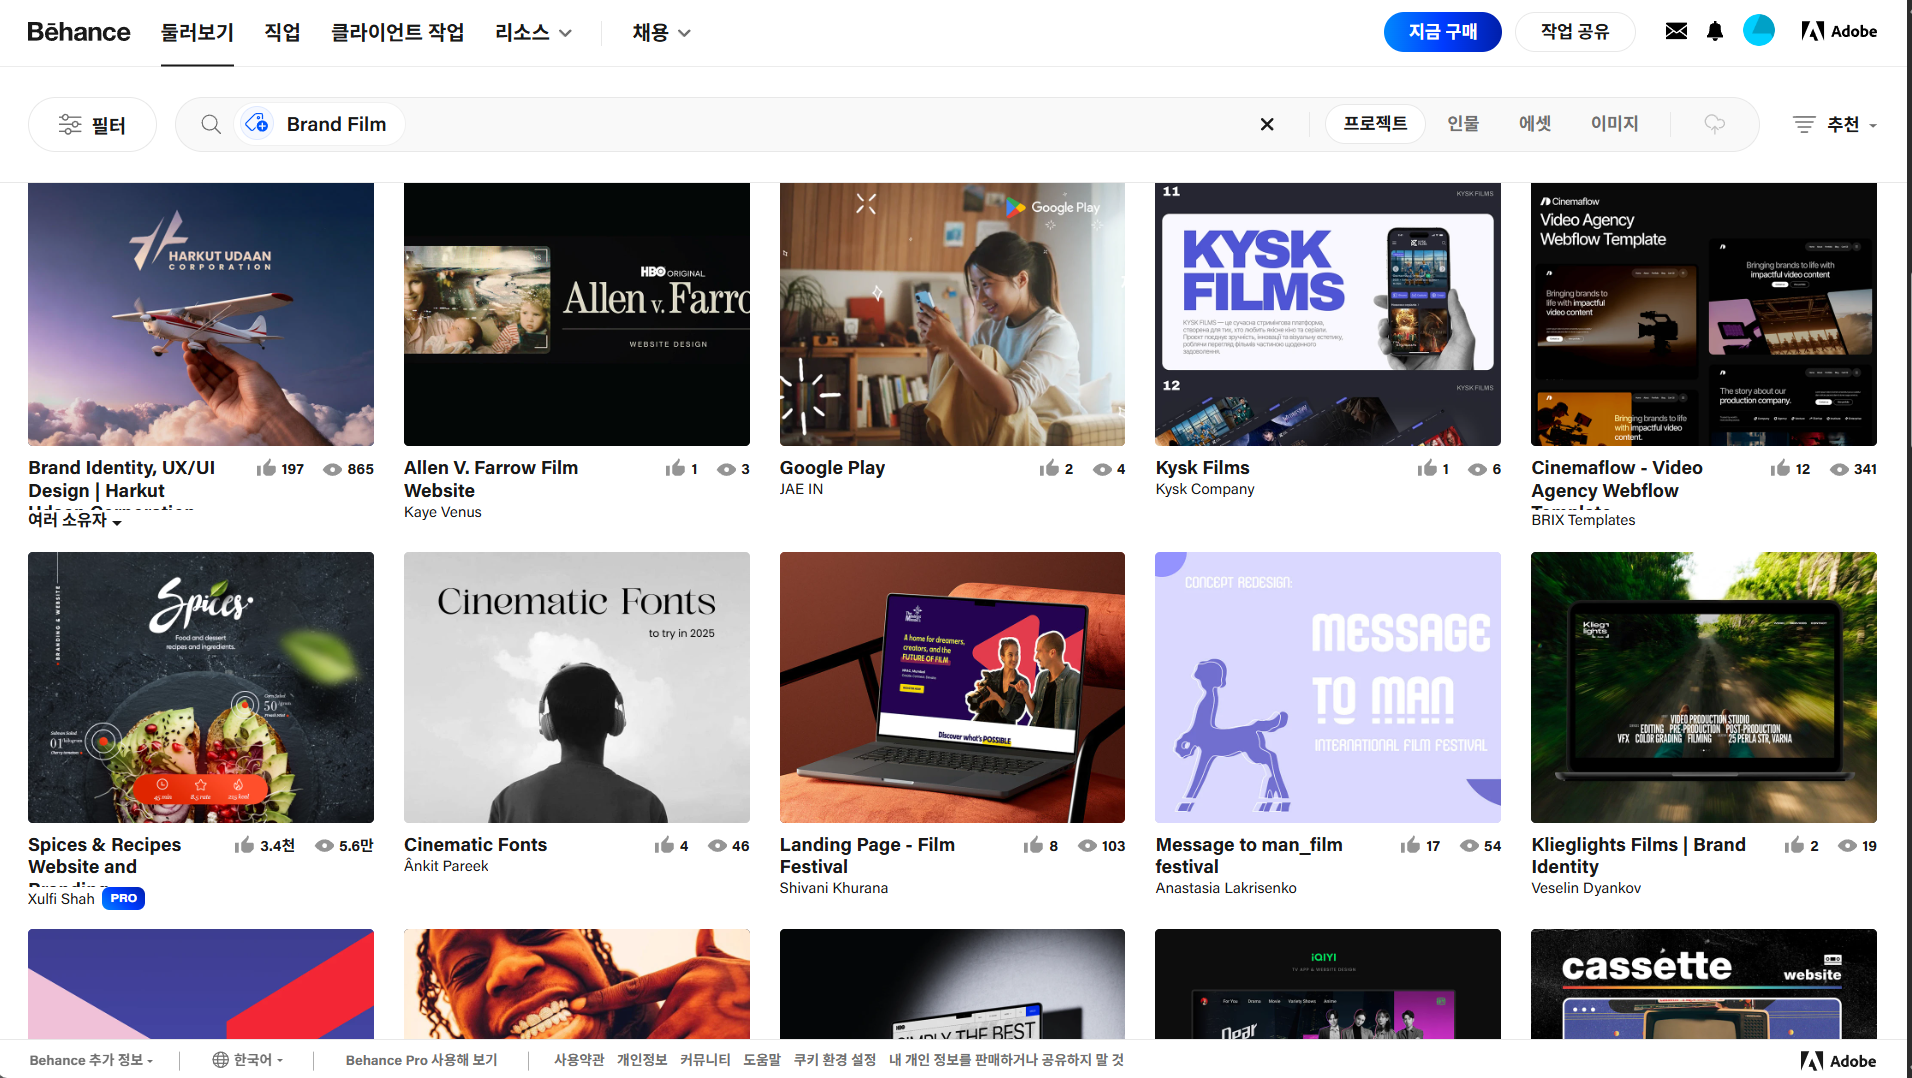
Task: Open the cassette website project thumbnail
Action: [1704, 984]
